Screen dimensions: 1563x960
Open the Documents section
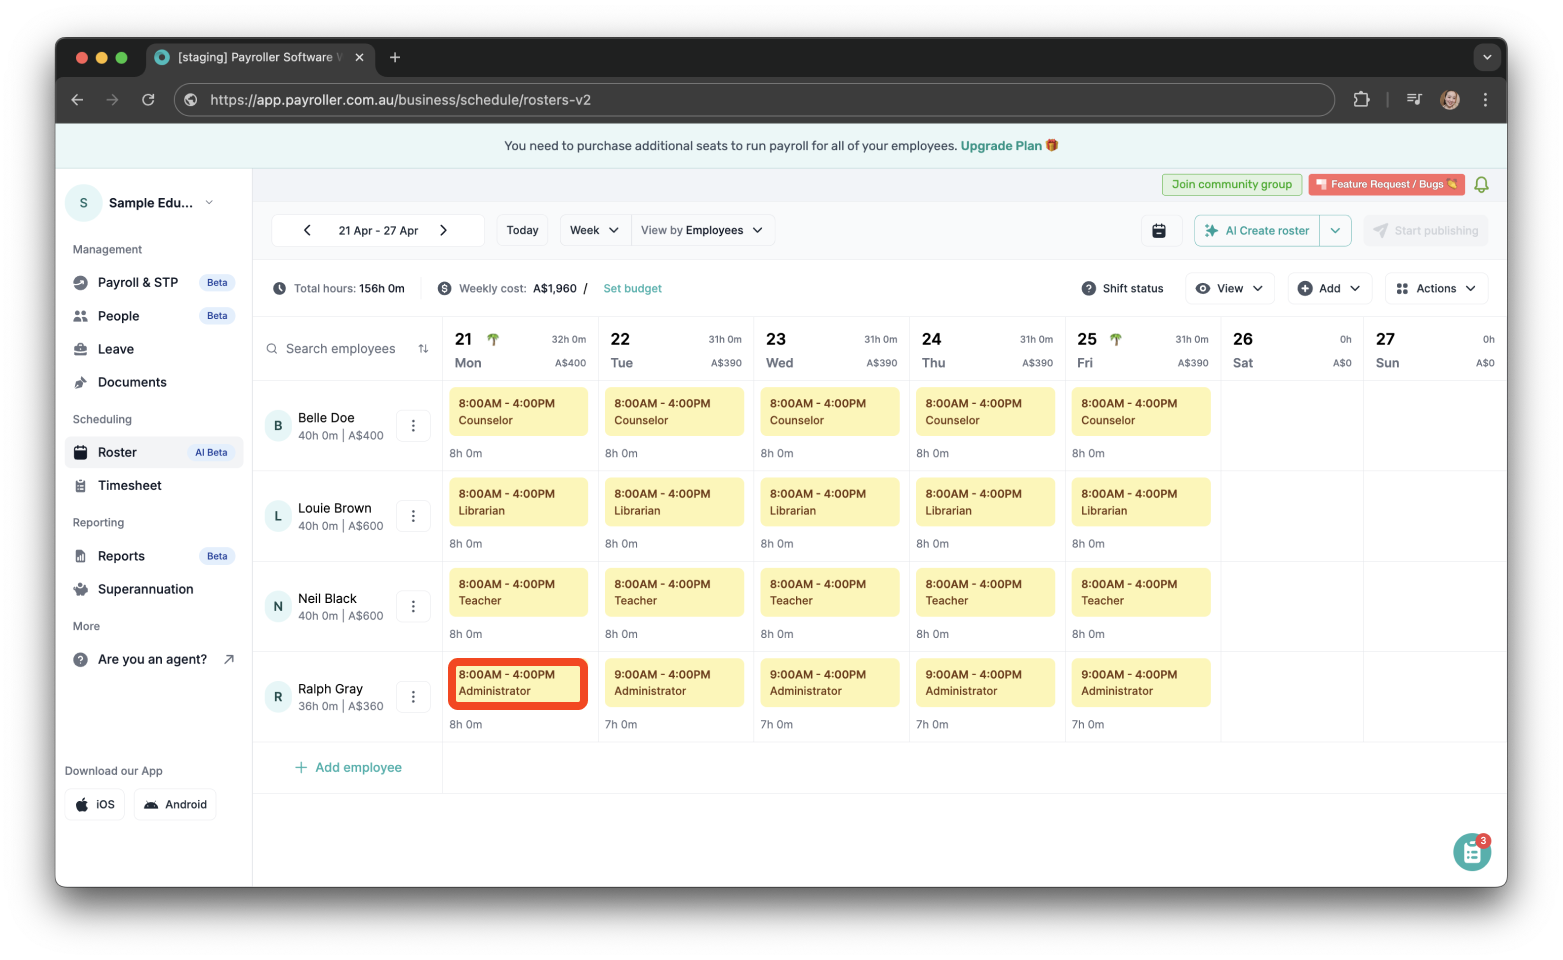point(131,382)
